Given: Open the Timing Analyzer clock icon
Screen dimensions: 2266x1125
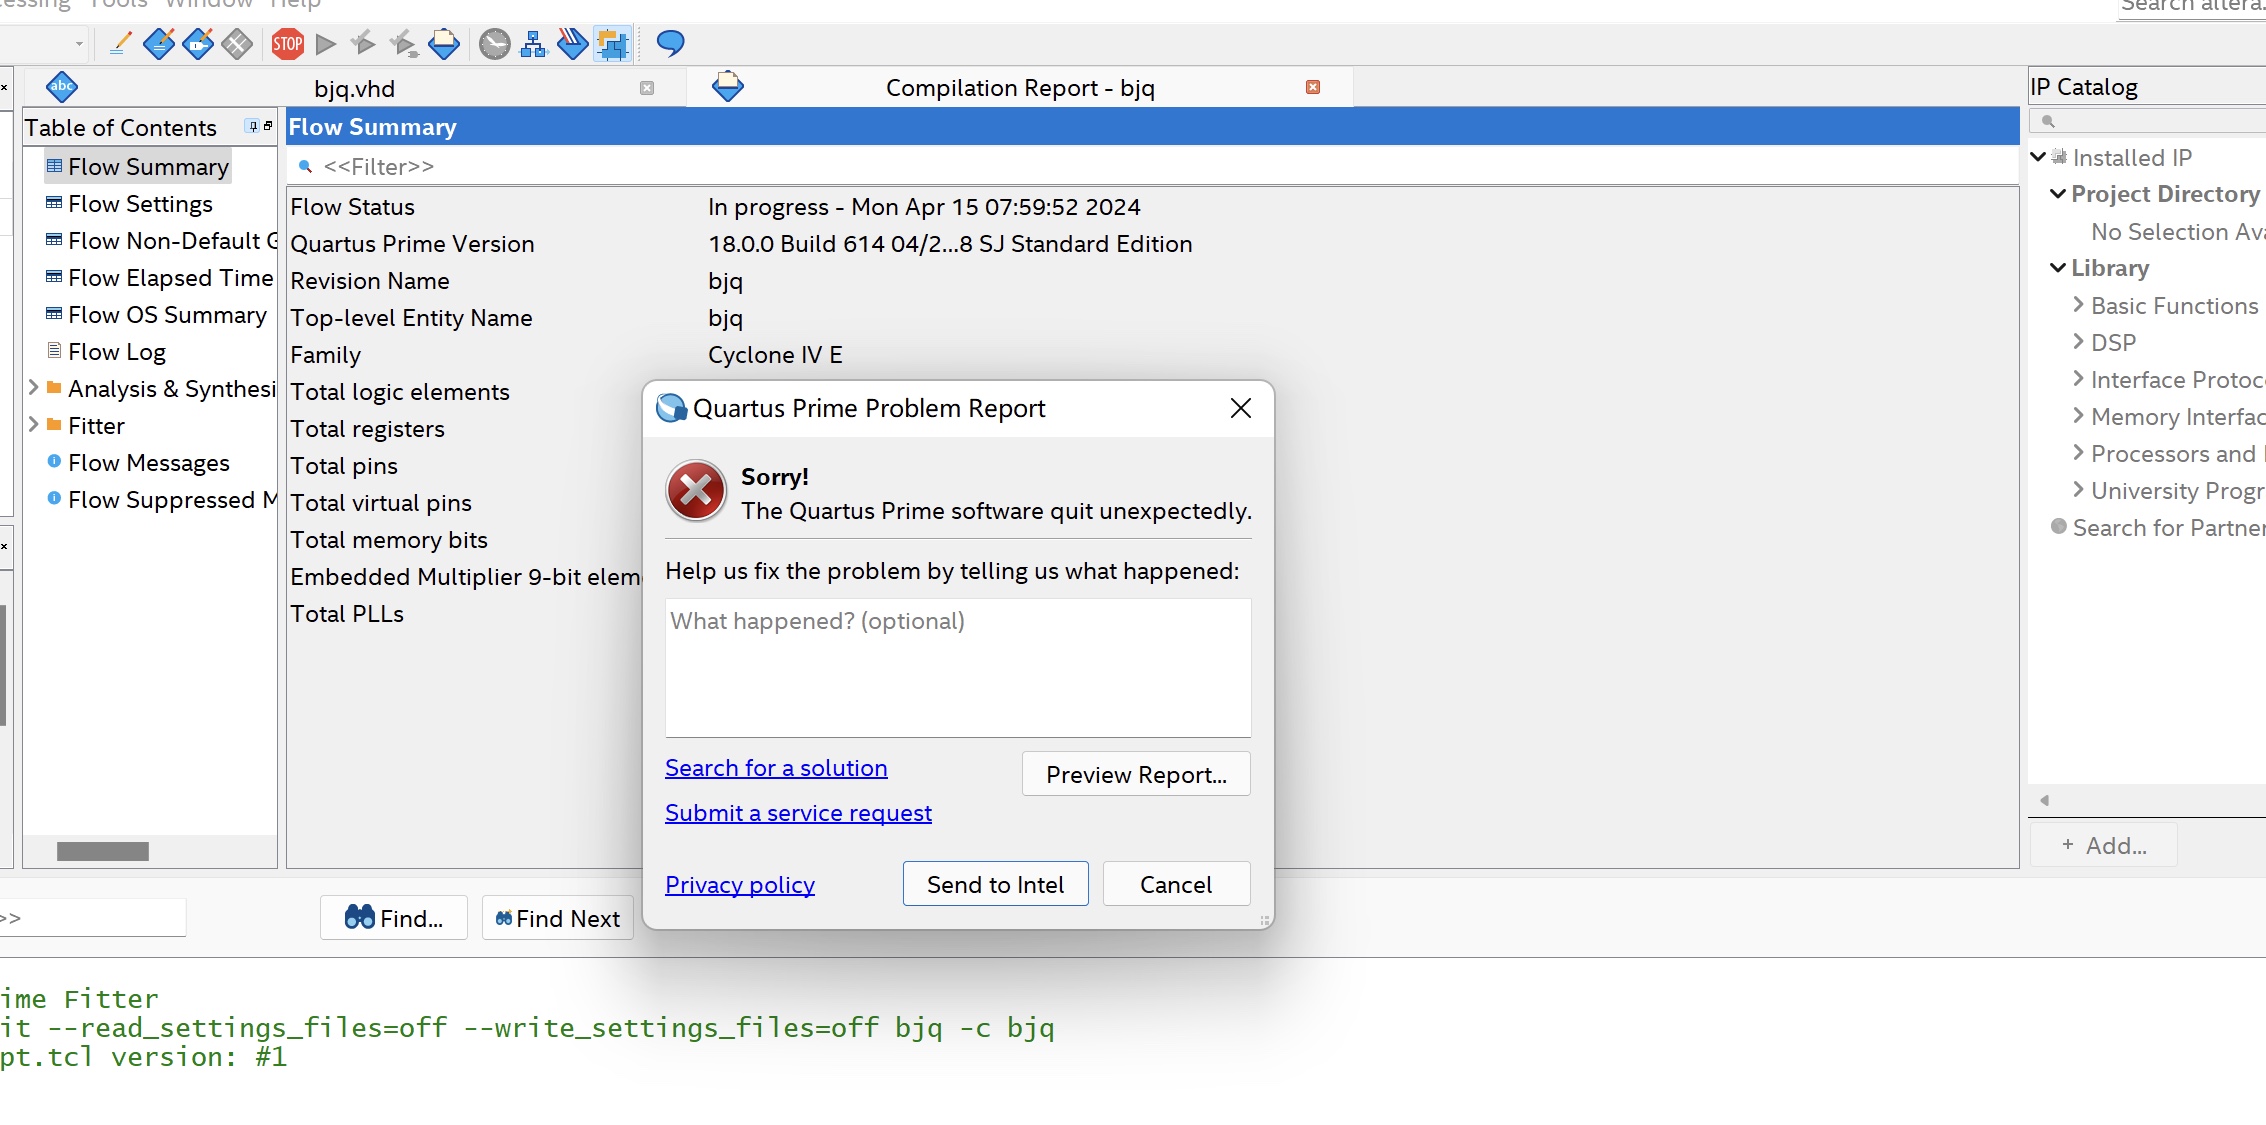Looking at the screenshot, I should click(x=494, y=44).
